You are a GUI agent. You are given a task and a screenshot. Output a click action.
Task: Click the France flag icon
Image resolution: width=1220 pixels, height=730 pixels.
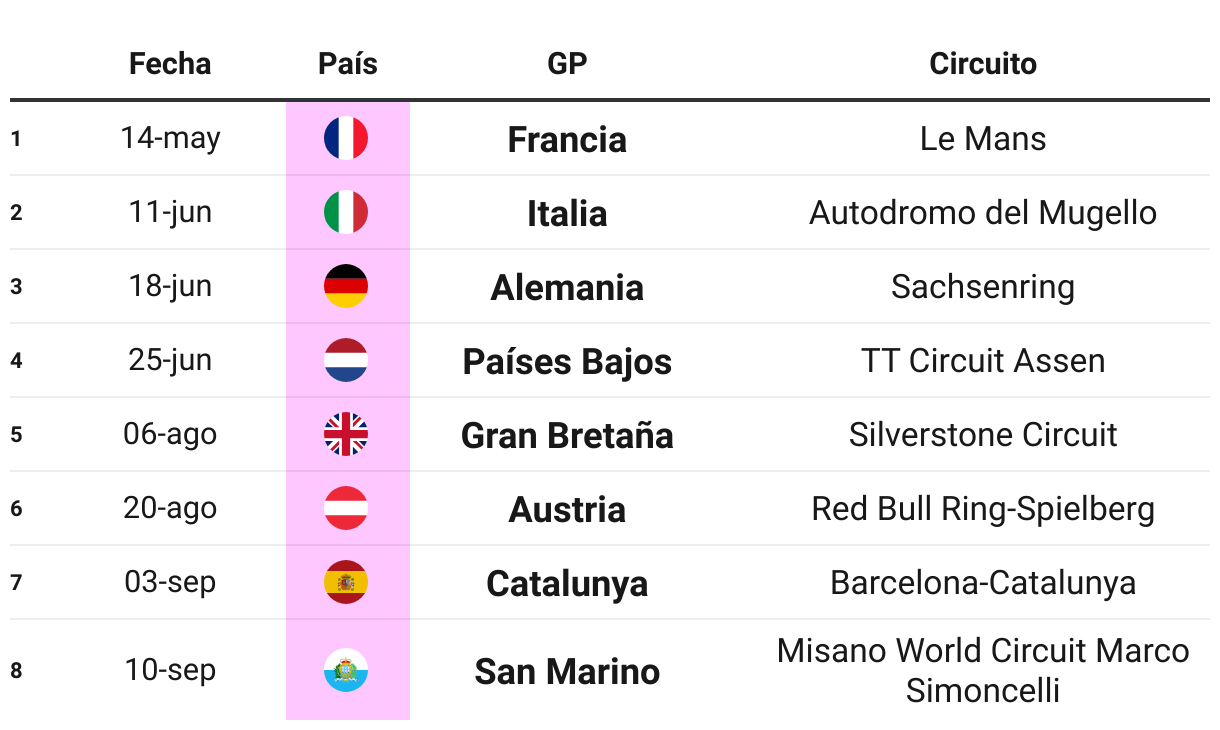(x=346, y=139)
